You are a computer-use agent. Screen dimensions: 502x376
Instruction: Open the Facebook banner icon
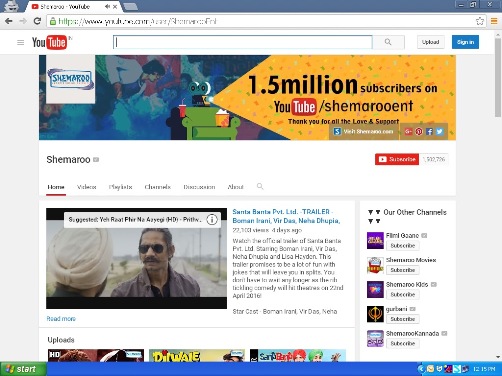[429, 131]
